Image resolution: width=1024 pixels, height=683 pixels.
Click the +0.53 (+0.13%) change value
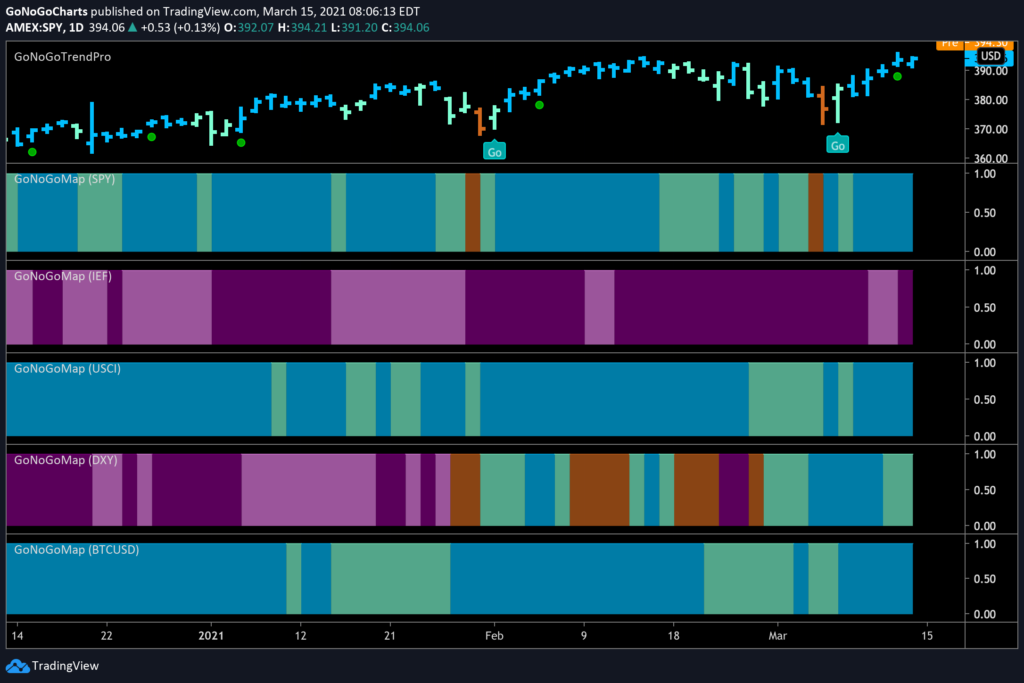click(180, 27)
